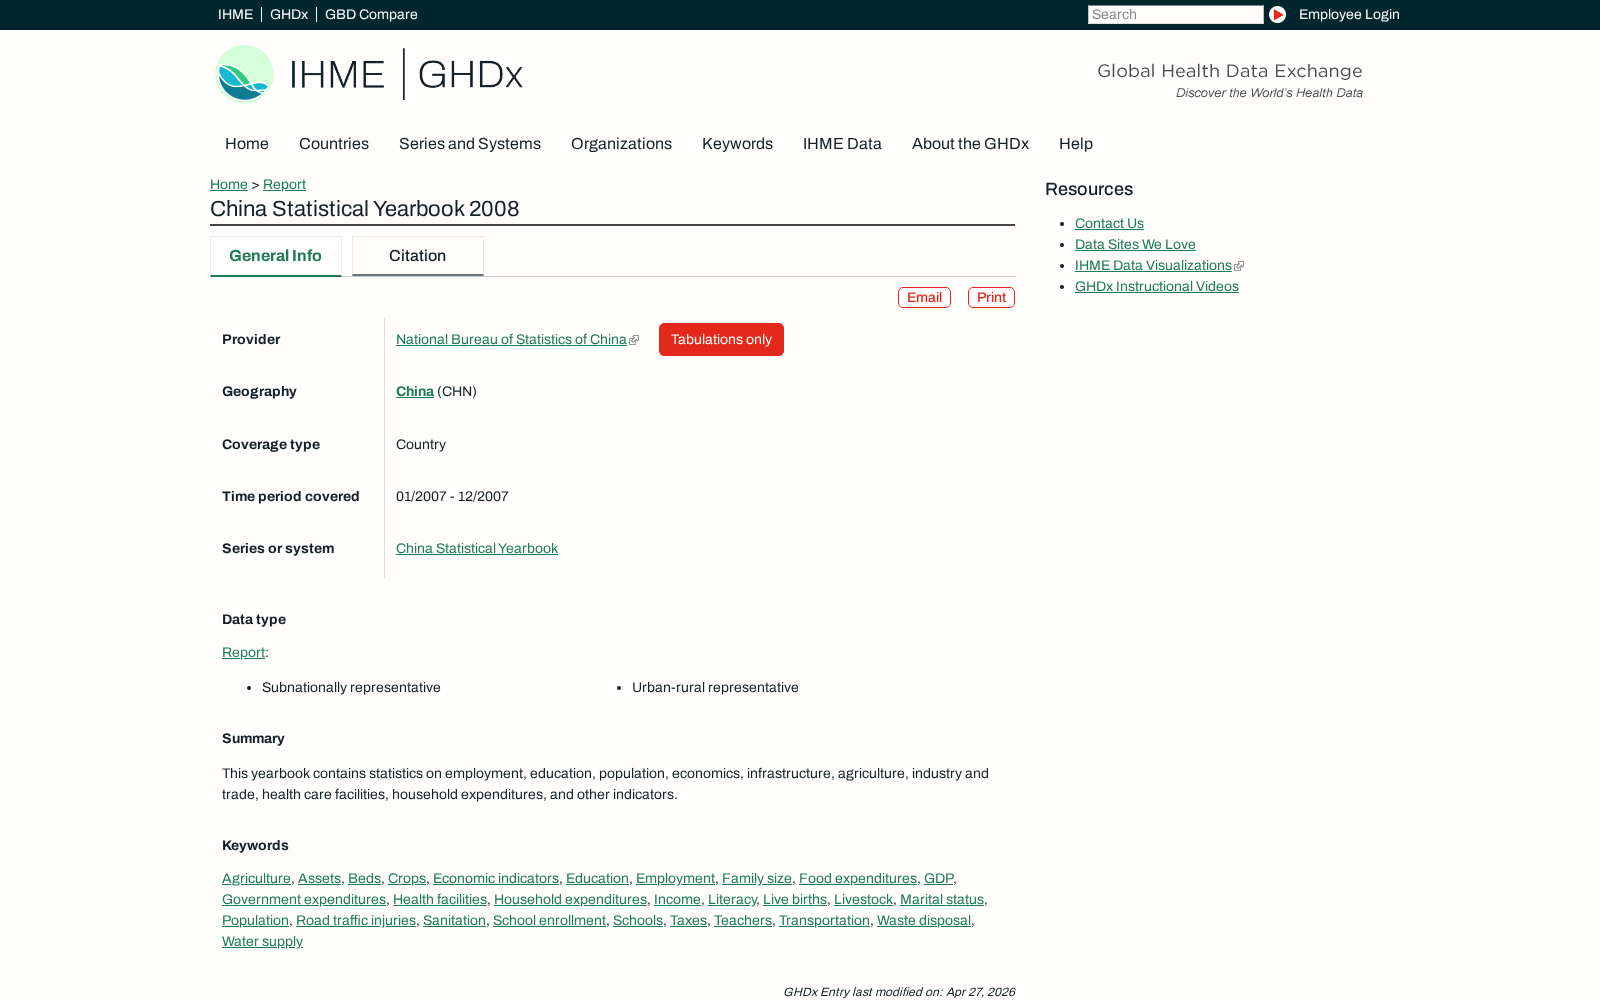Screen dimensions: 1600x1000
Task: Focus the Search input field
Action: (x=1175, y=14)
